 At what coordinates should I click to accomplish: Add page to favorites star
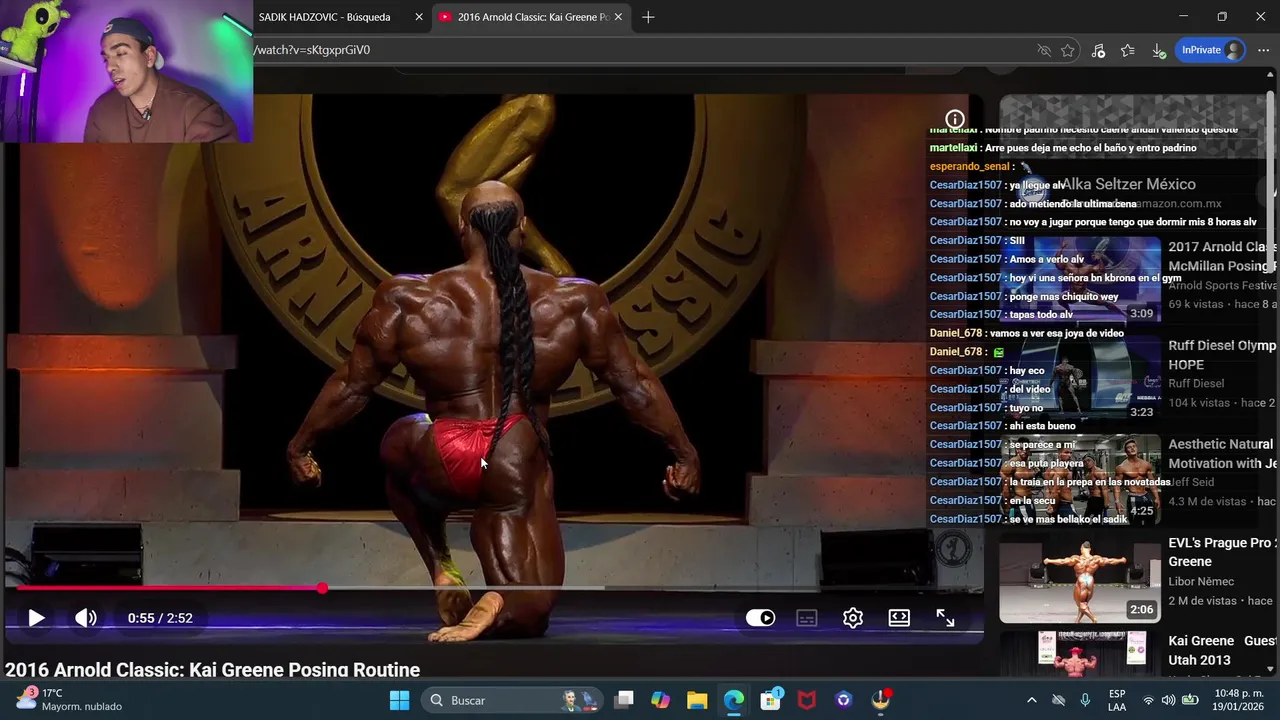point(1068,50)
